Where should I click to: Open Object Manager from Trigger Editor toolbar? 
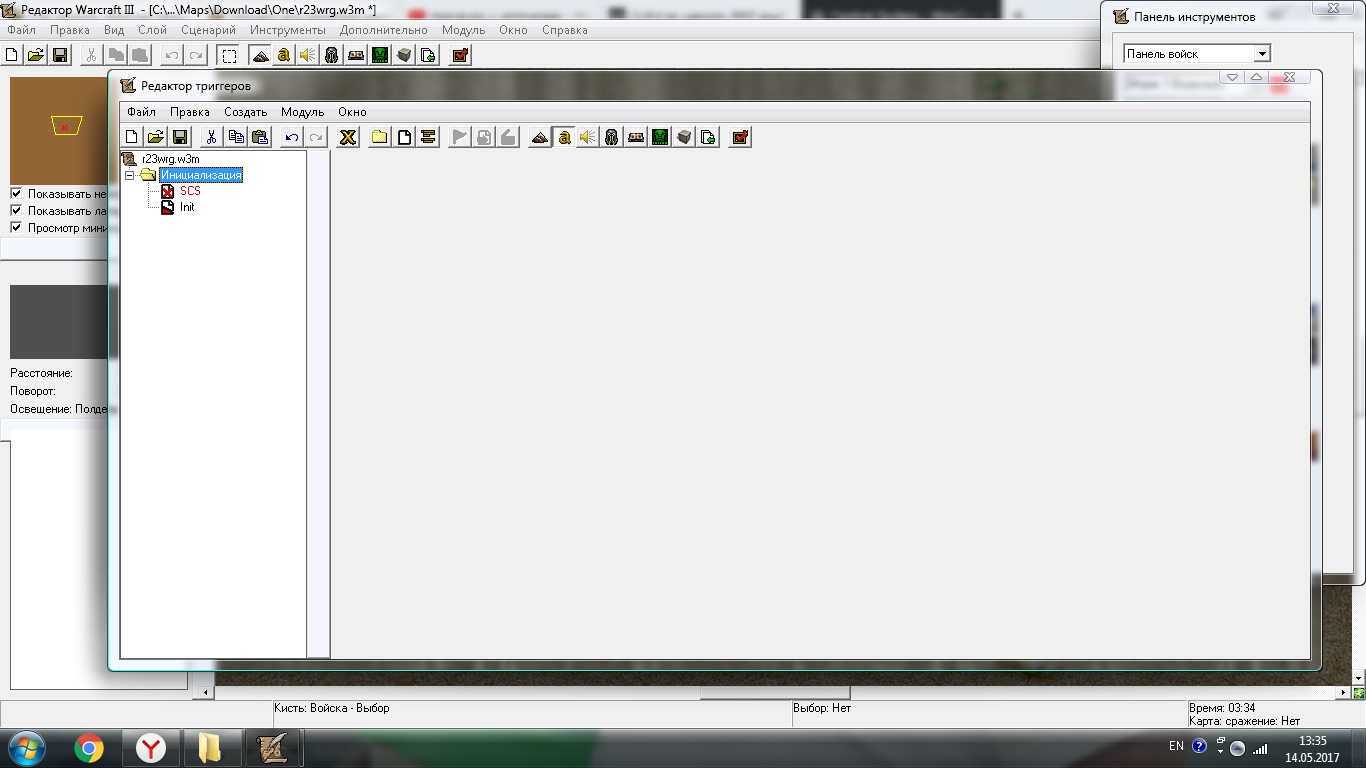(x=684, y=137)
